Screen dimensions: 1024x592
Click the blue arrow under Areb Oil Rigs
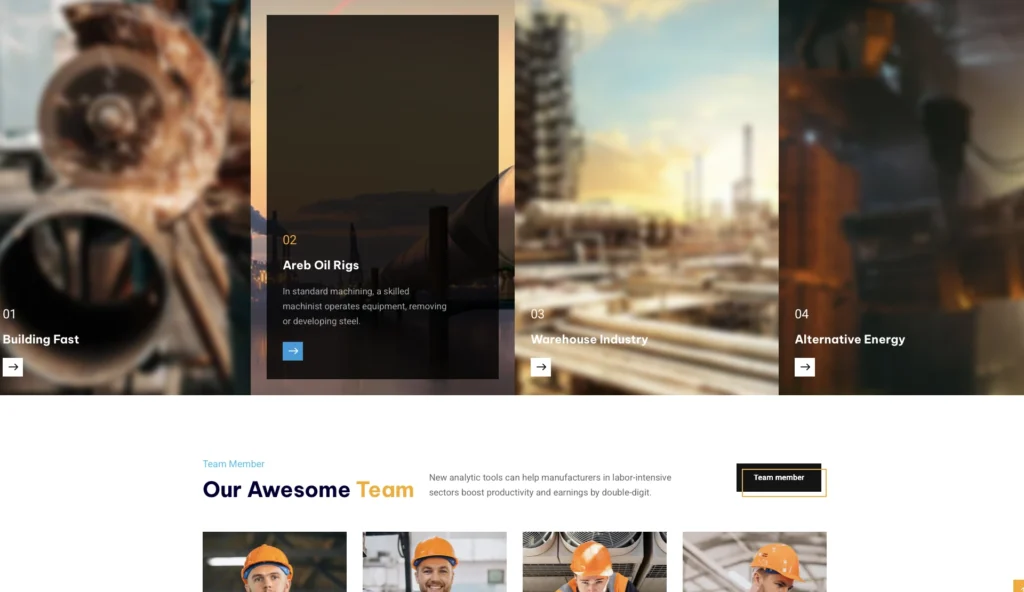coord(292,351)
